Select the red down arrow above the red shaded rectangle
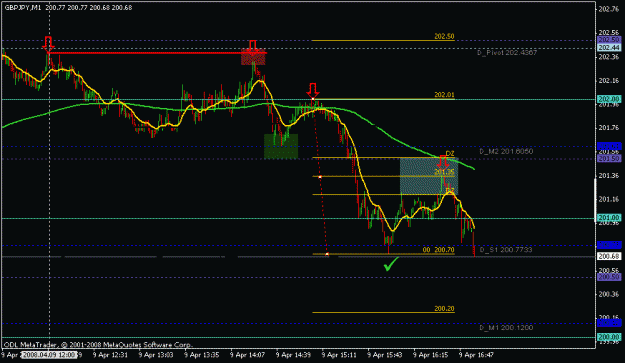 click(252, 47)
